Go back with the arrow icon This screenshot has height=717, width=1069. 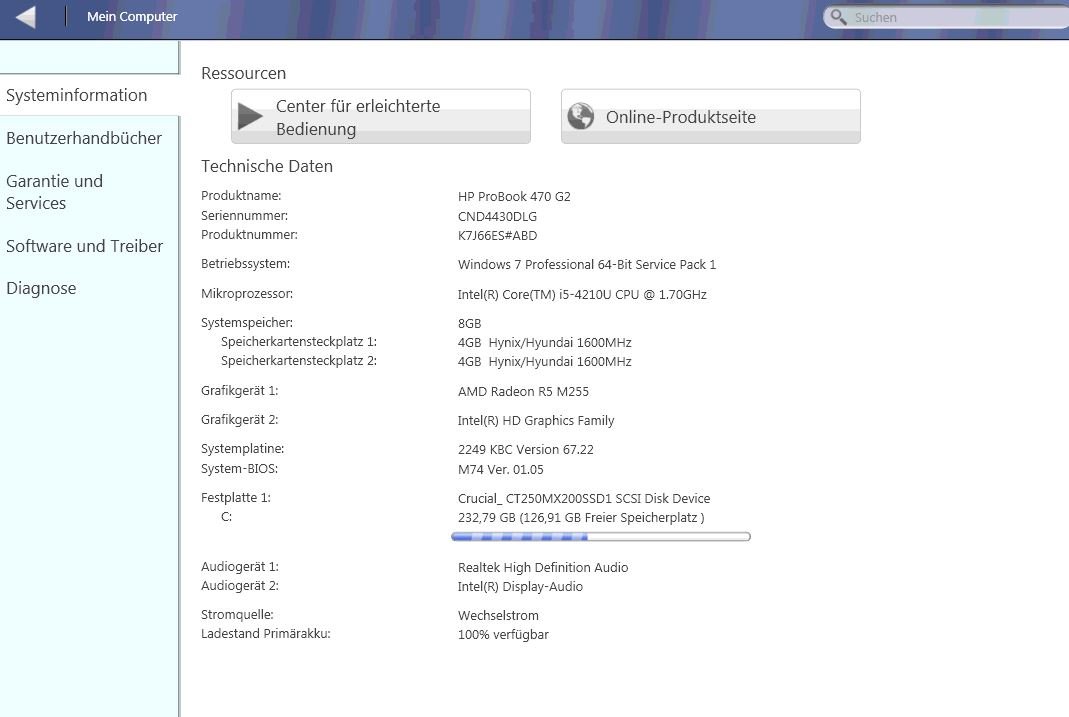point(26,17)
